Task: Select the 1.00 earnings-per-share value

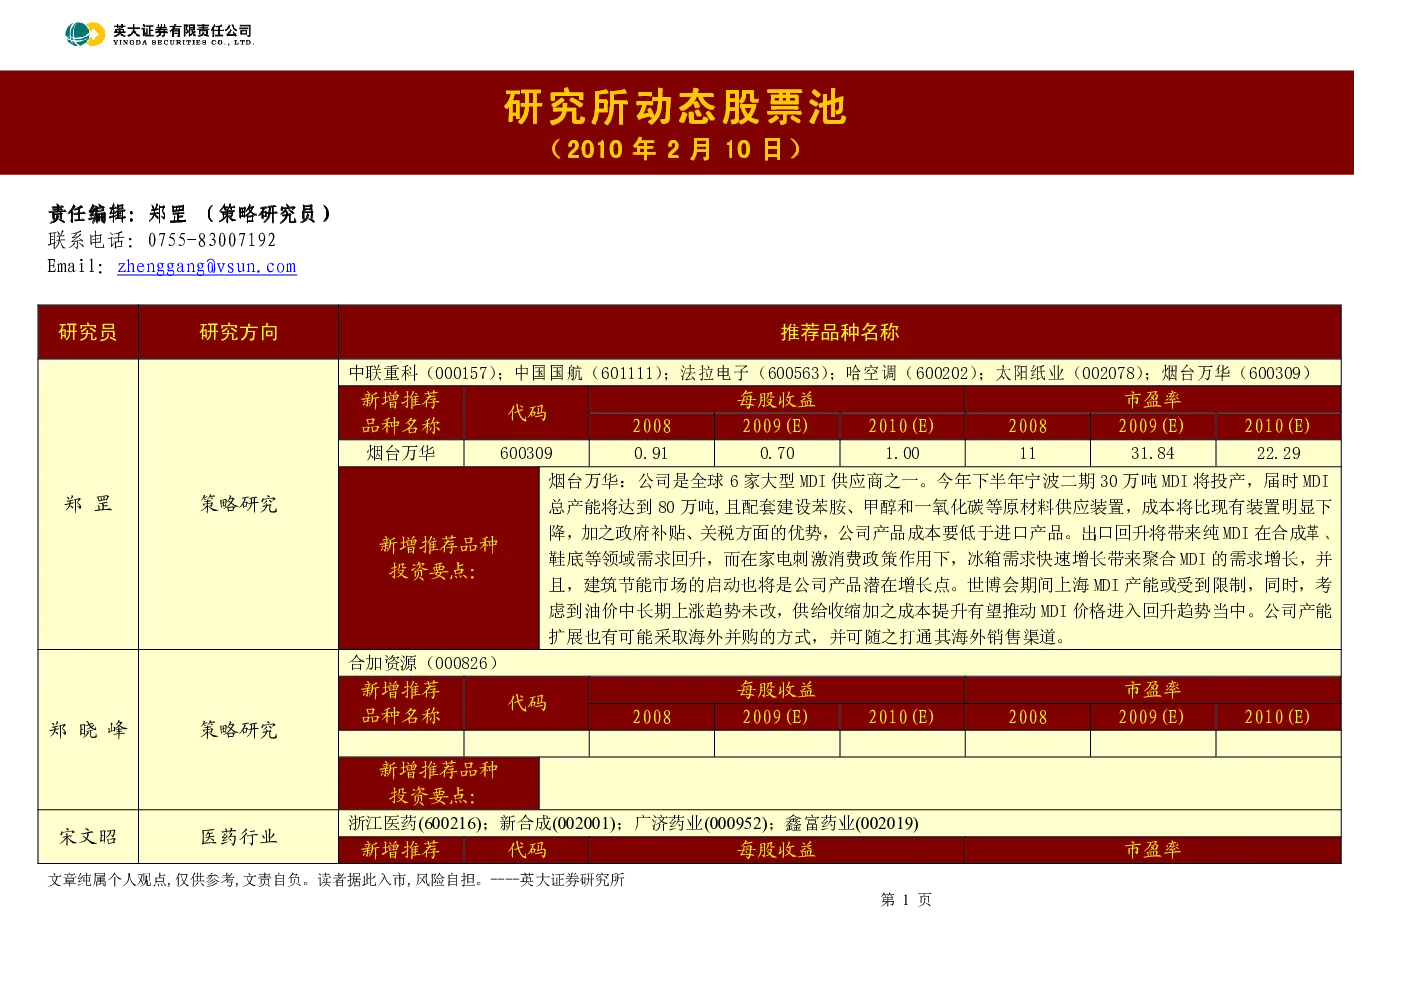Action: point(902,453)
